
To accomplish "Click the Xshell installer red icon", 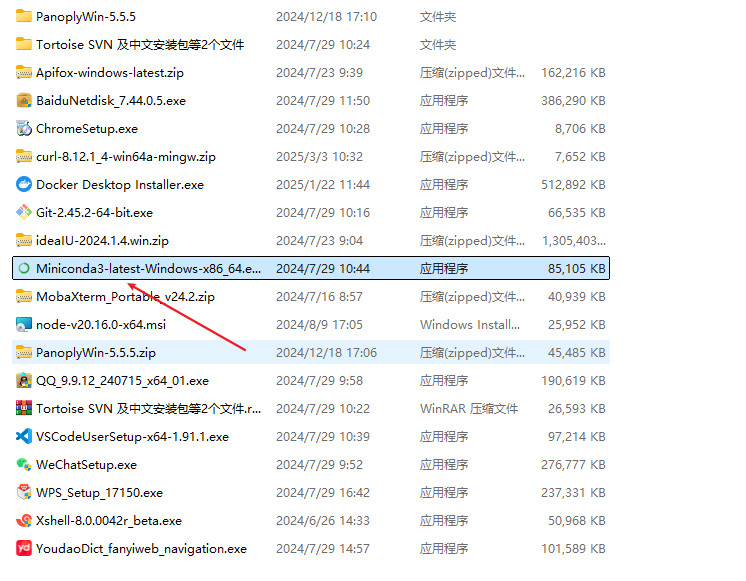I will coord(24,521).
